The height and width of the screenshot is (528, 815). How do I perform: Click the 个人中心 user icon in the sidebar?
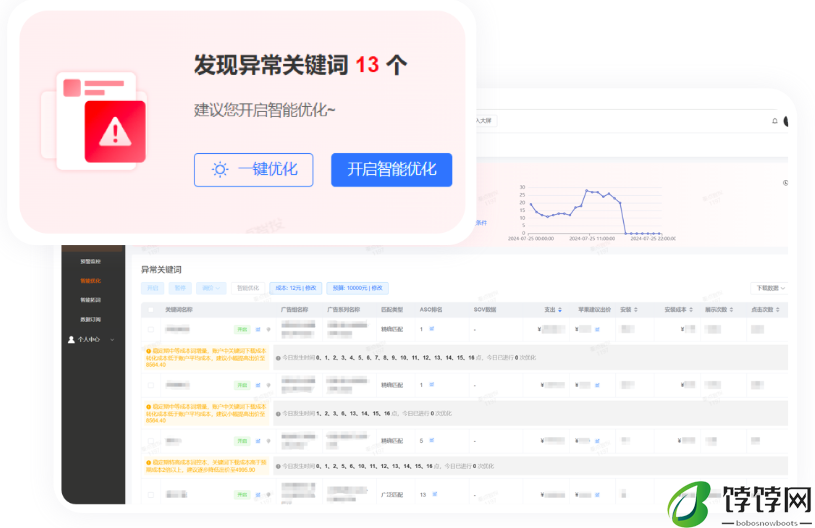71,339
